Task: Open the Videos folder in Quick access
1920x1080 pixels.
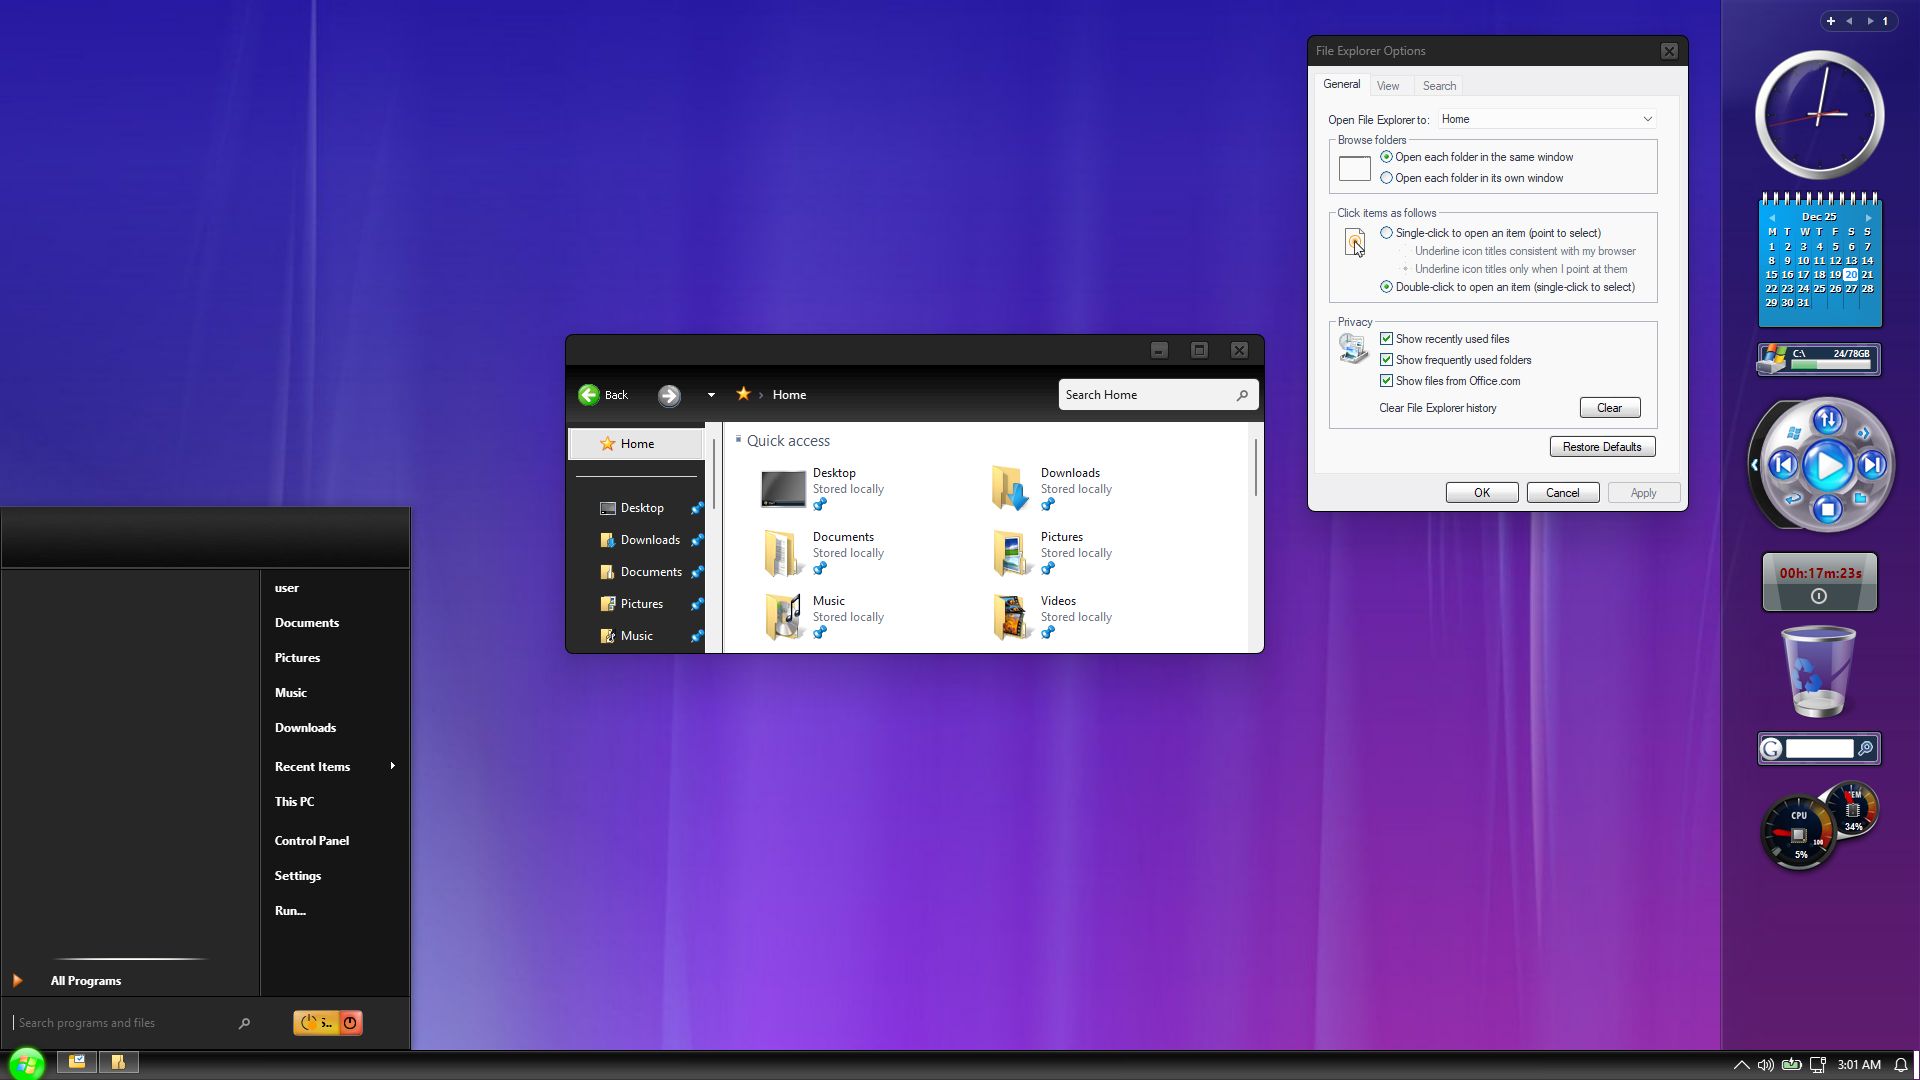Action: click(x=1010, y=617)
